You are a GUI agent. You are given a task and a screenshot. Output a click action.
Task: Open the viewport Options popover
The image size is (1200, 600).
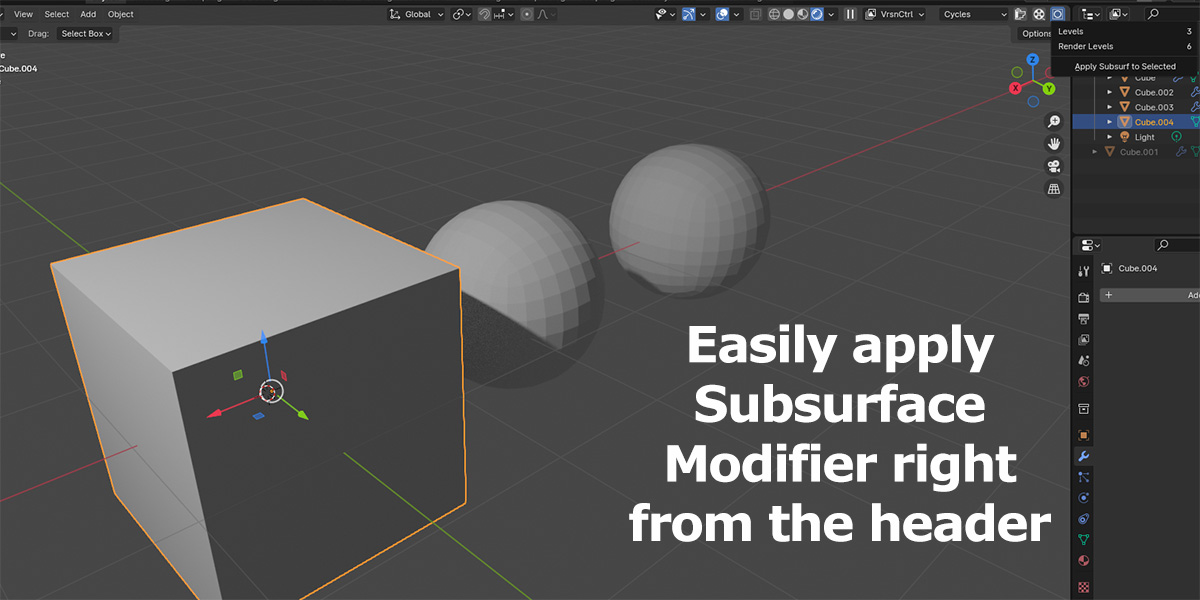1035,33
